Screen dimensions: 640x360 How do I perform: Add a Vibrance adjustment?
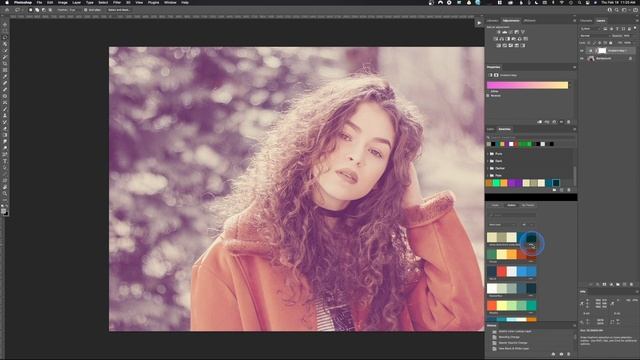pyautogui.click(x=523, y=32)
